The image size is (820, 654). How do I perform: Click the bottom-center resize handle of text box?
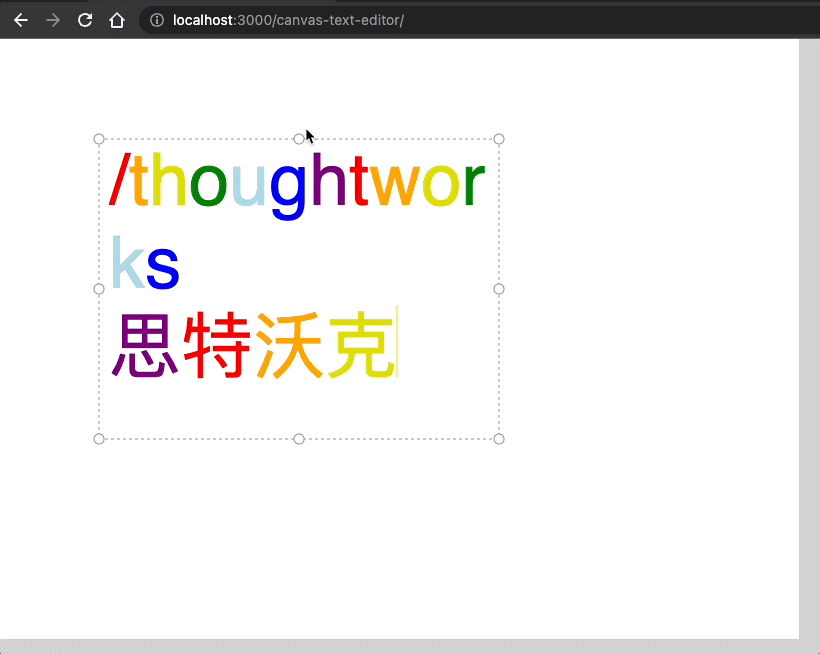pyautogui.click(x=299, y=439)
